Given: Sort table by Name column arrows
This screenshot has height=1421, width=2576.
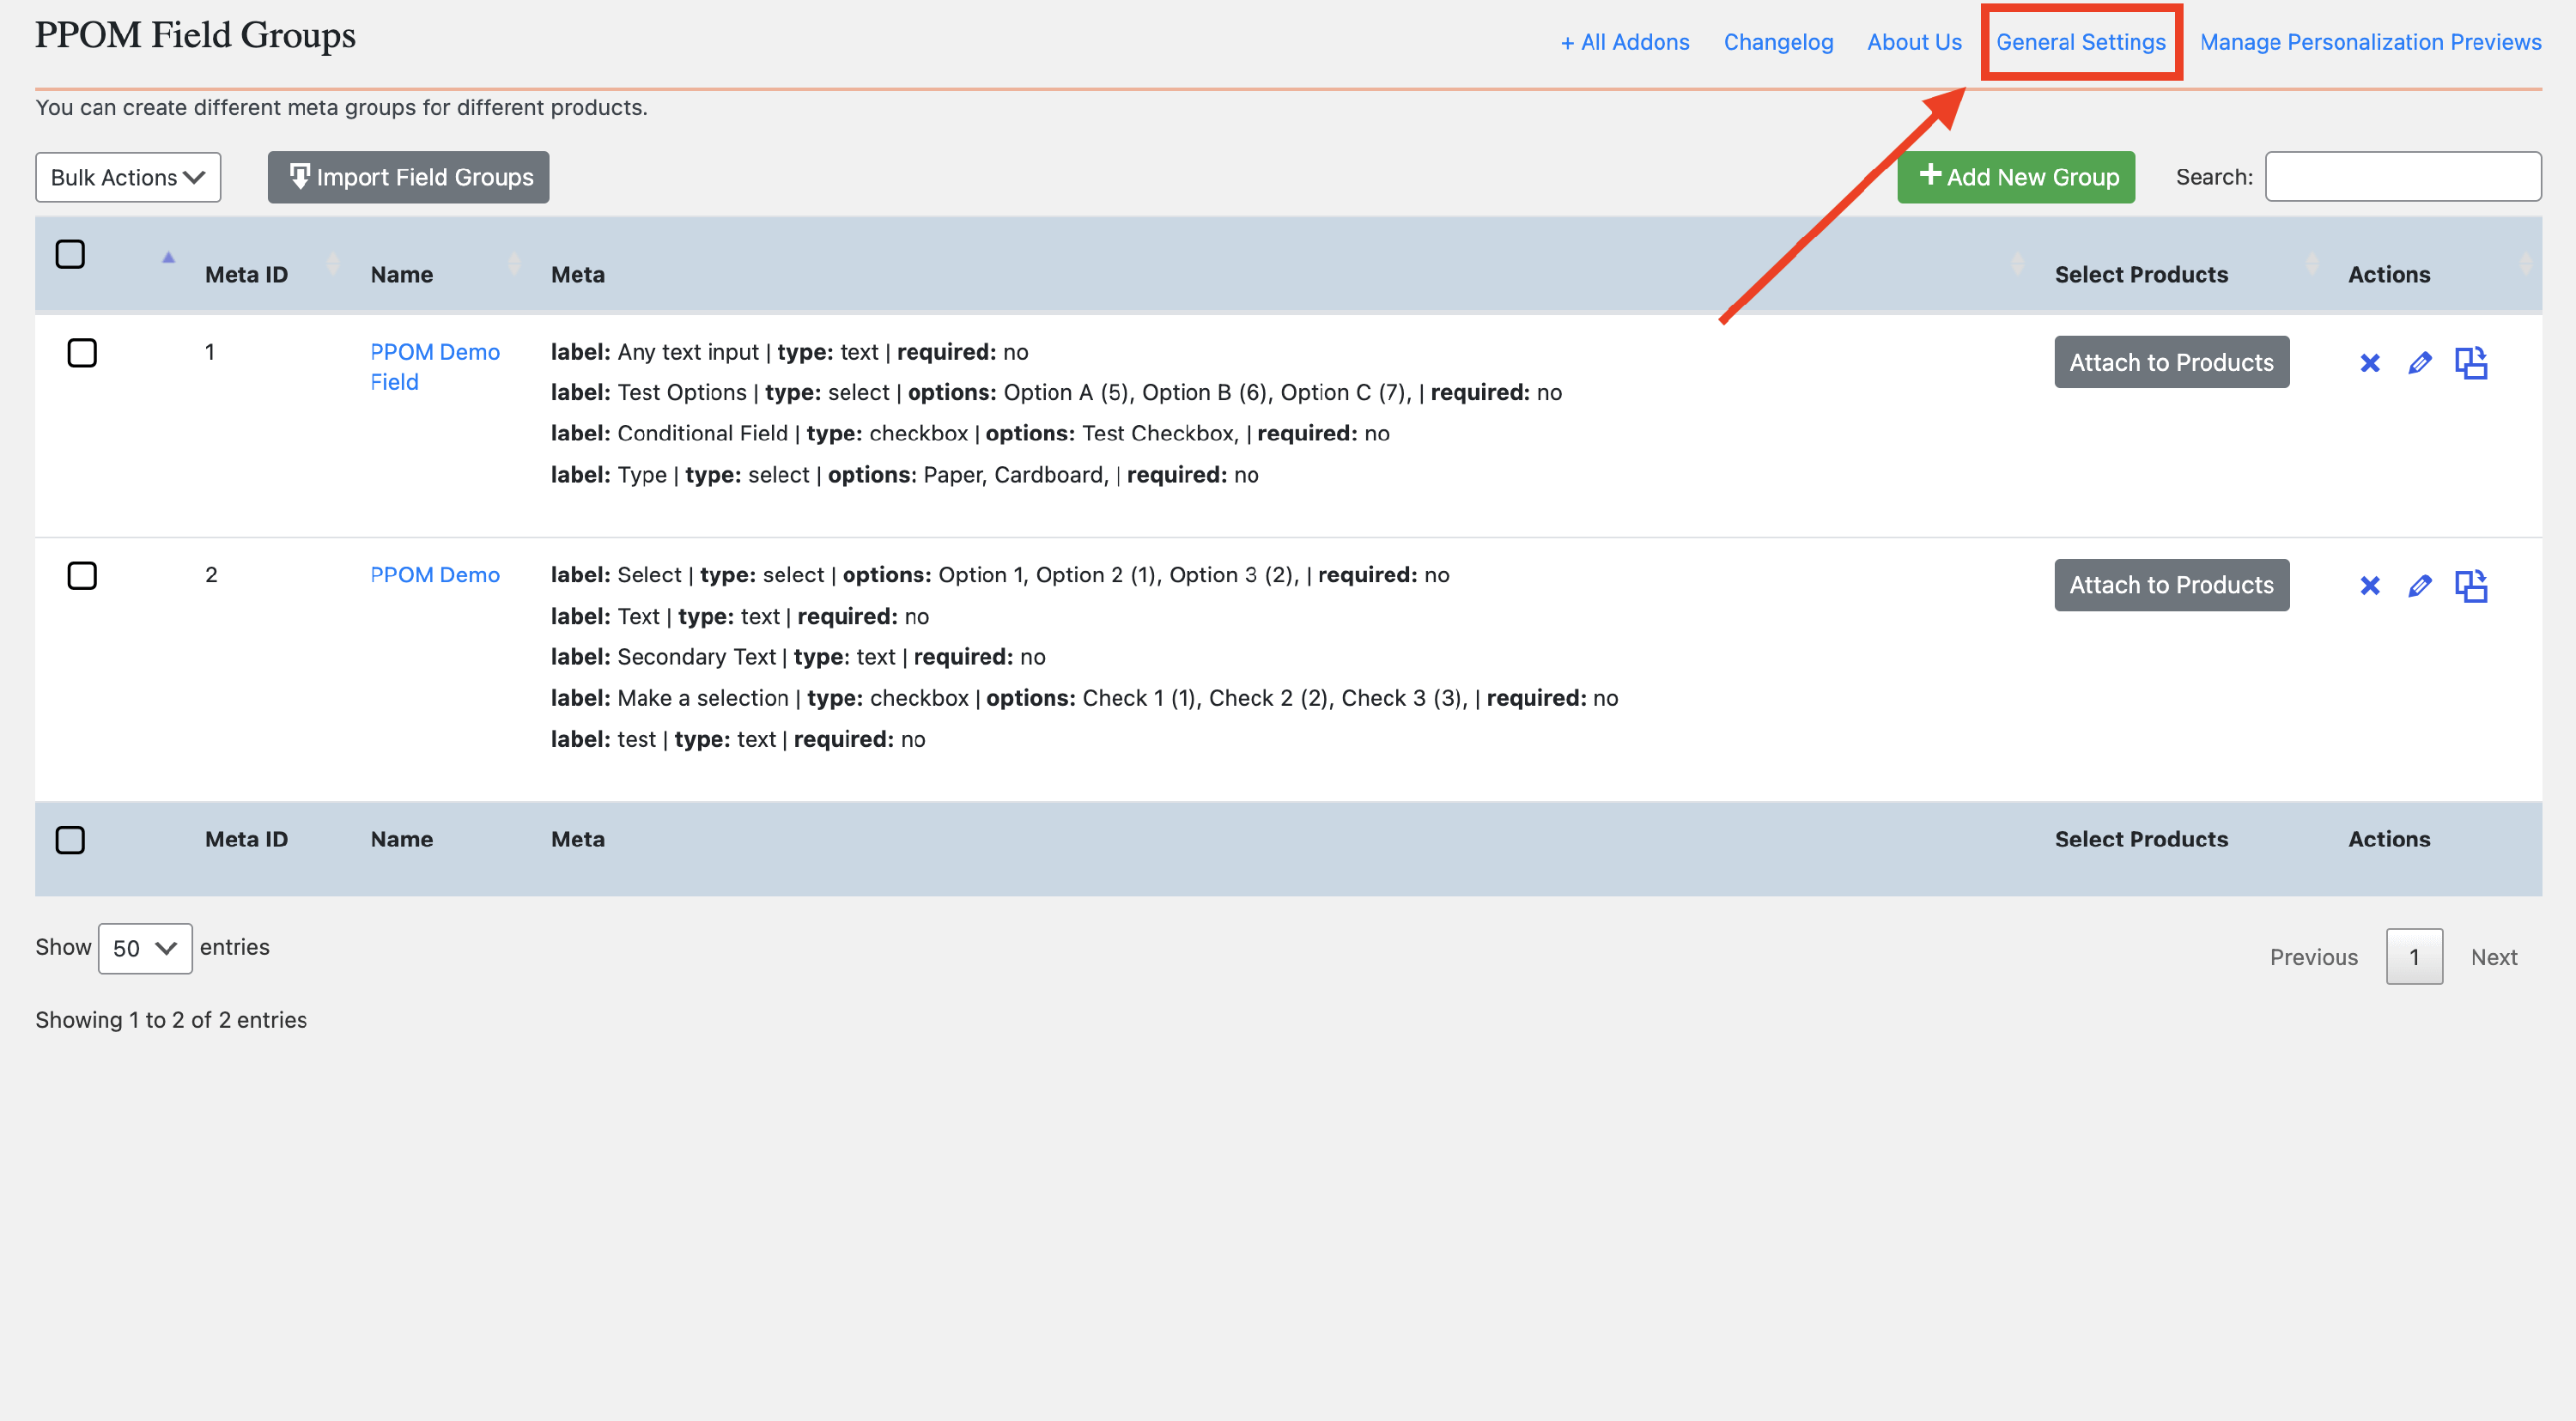Looking at the screenshot, I should pyautogui.click(x=513, y=264).
